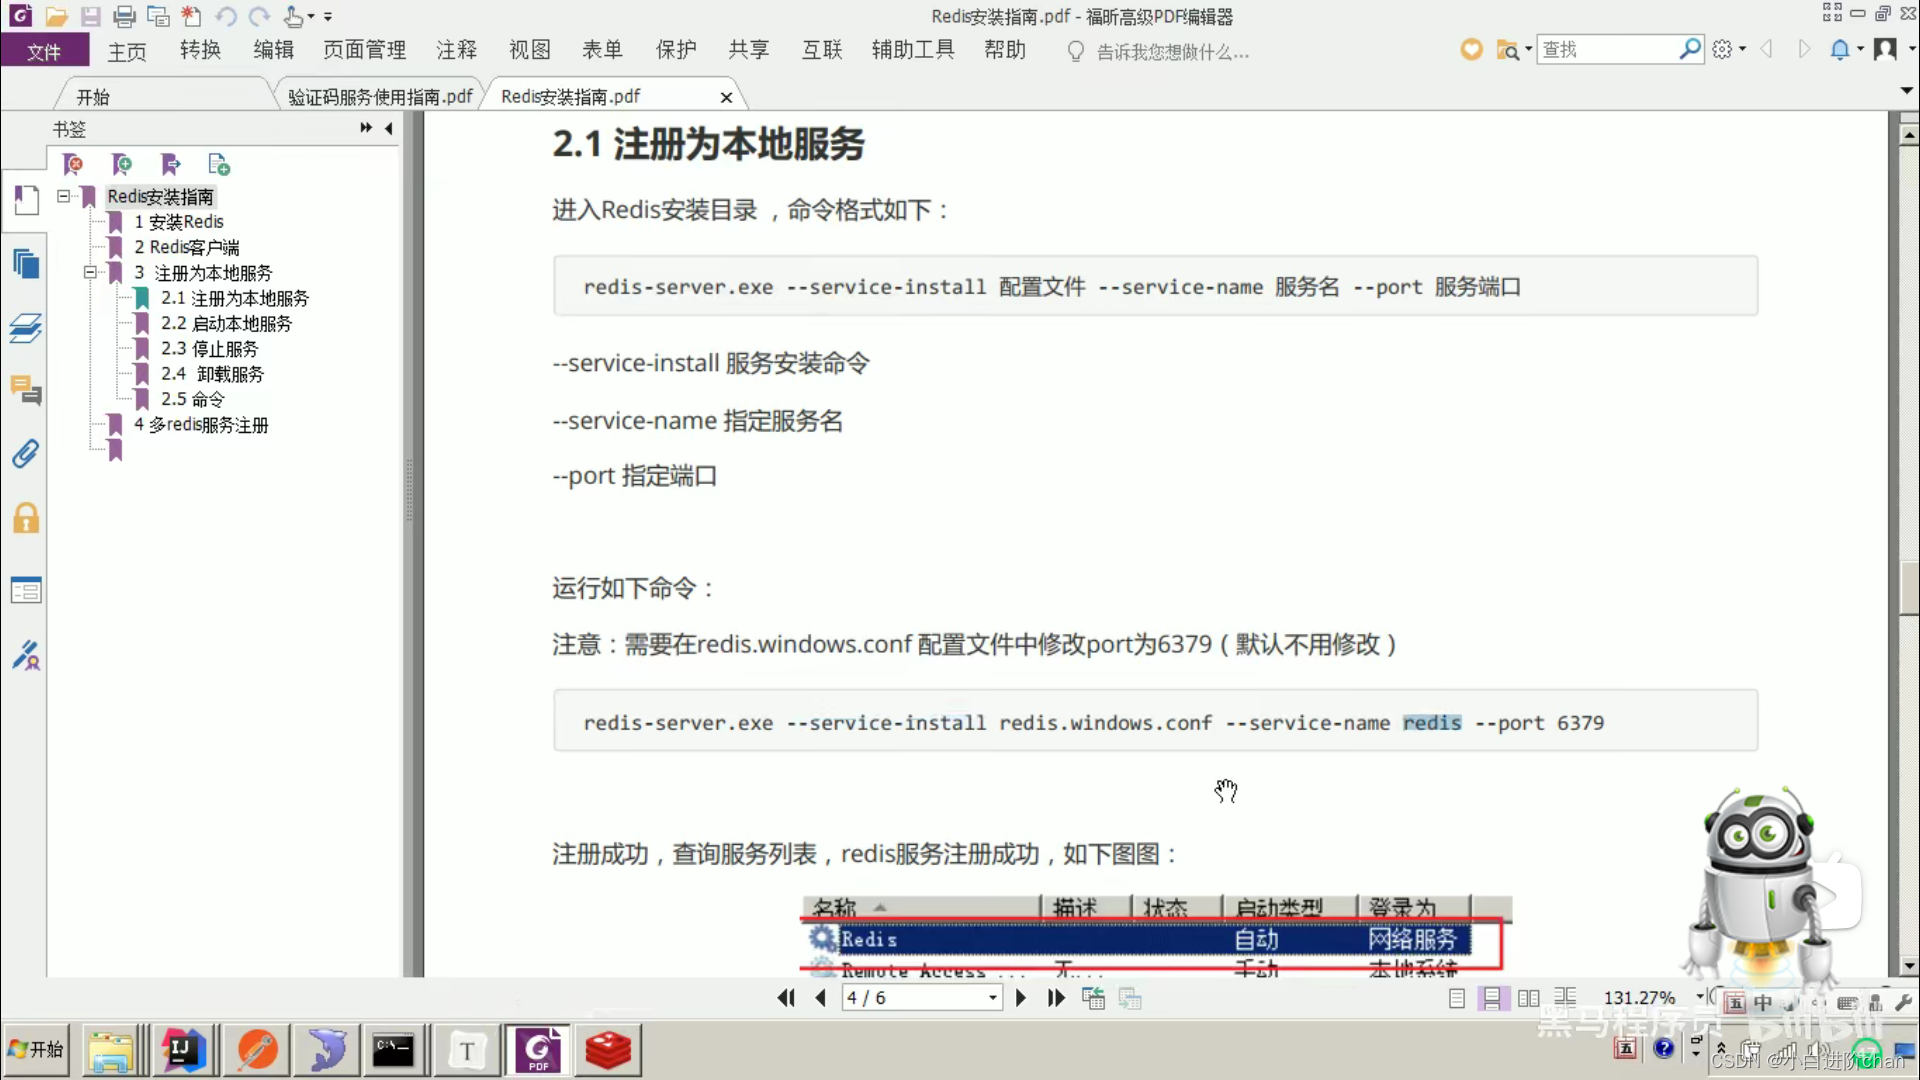Select bookmark 4 多redis服务注册

tap(201, 424)
